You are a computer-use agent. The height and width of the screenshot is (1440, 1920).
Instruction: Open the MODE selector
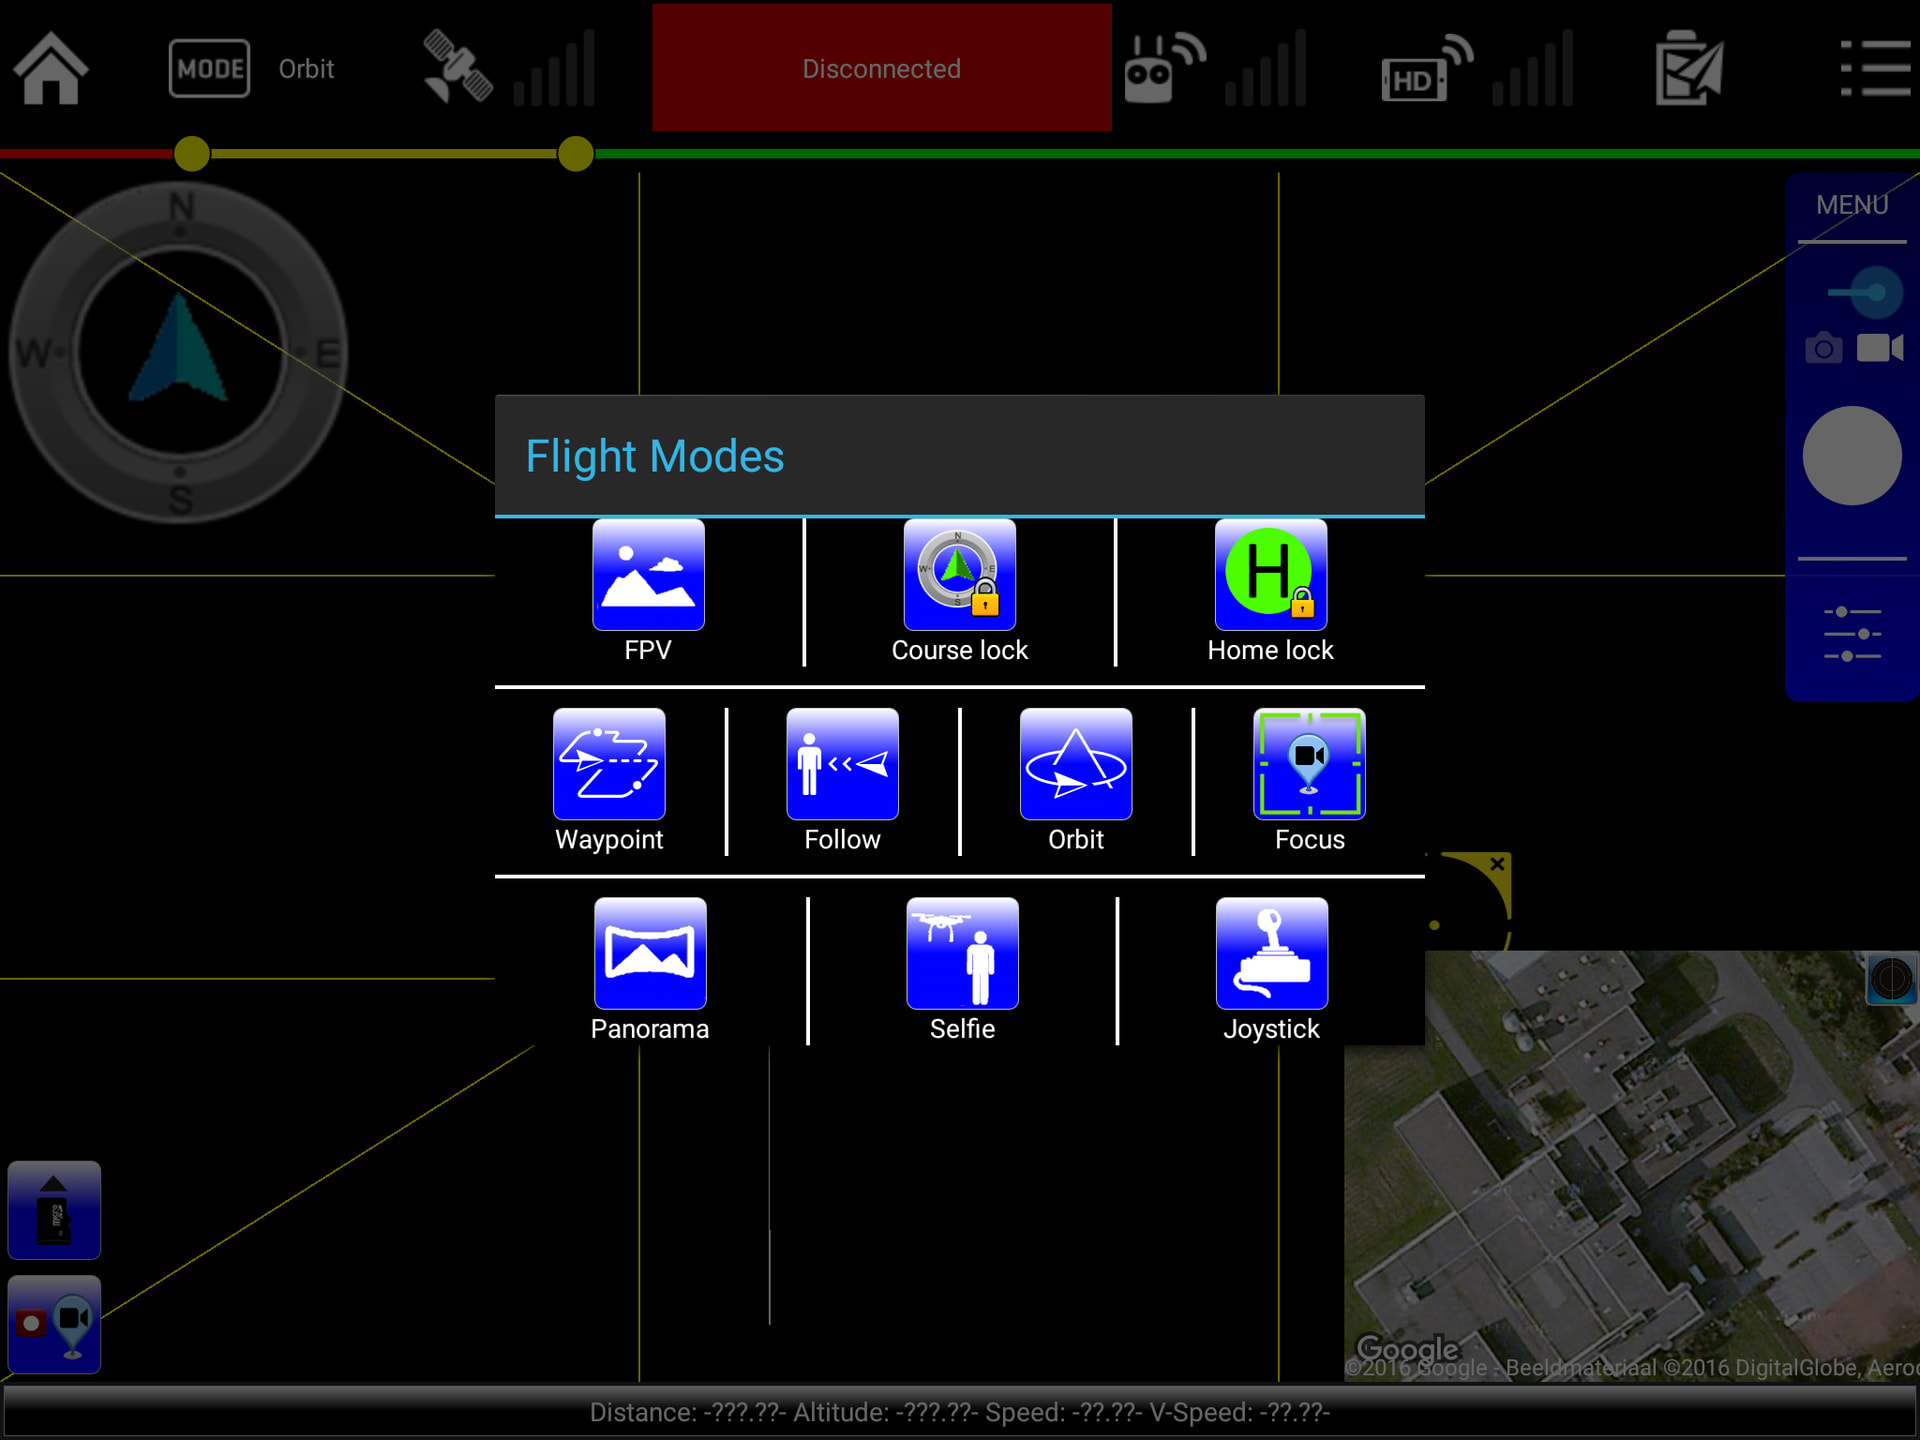click(209, 69)
